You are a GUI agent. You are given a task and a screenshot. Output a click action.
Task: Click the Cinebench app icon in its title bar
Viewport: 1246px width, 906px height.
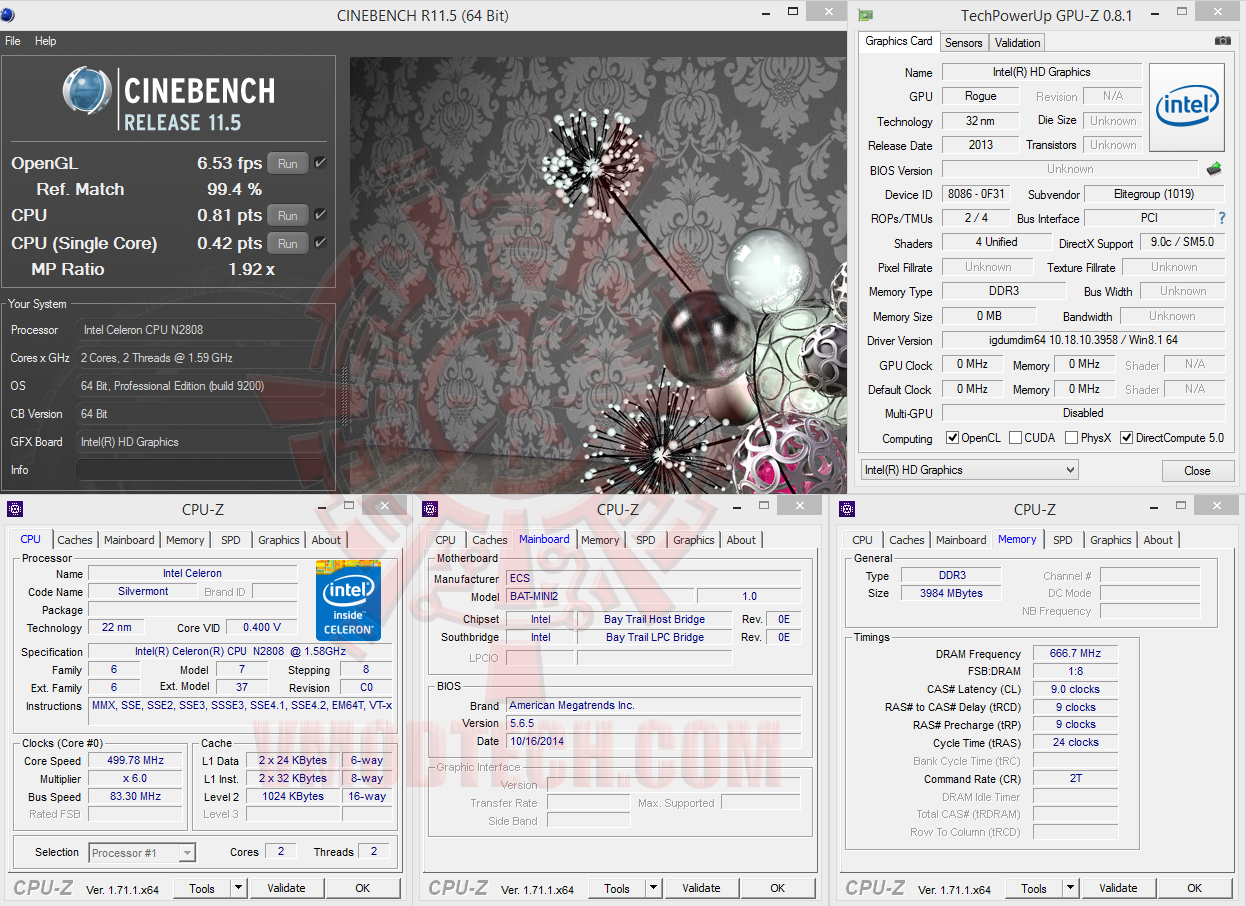point(8,14)
